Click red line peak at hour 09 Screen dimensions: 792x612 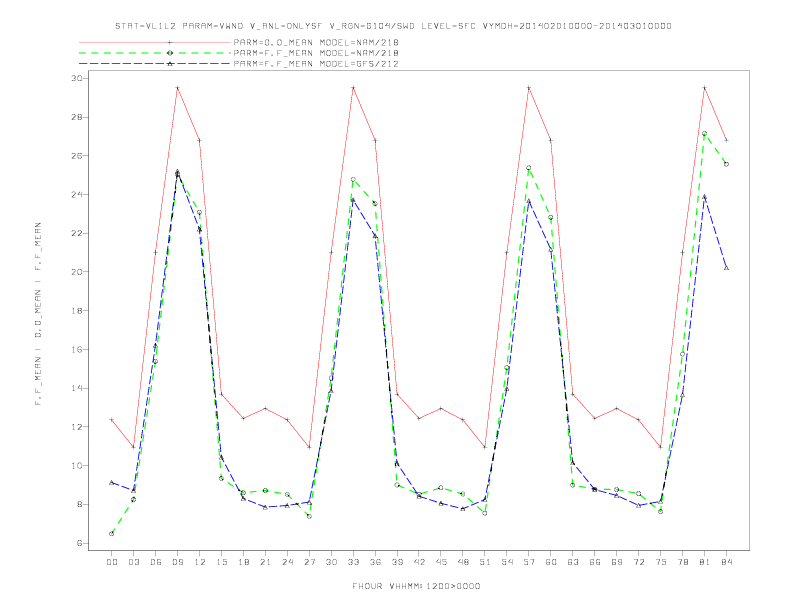[x=177, y=88]
